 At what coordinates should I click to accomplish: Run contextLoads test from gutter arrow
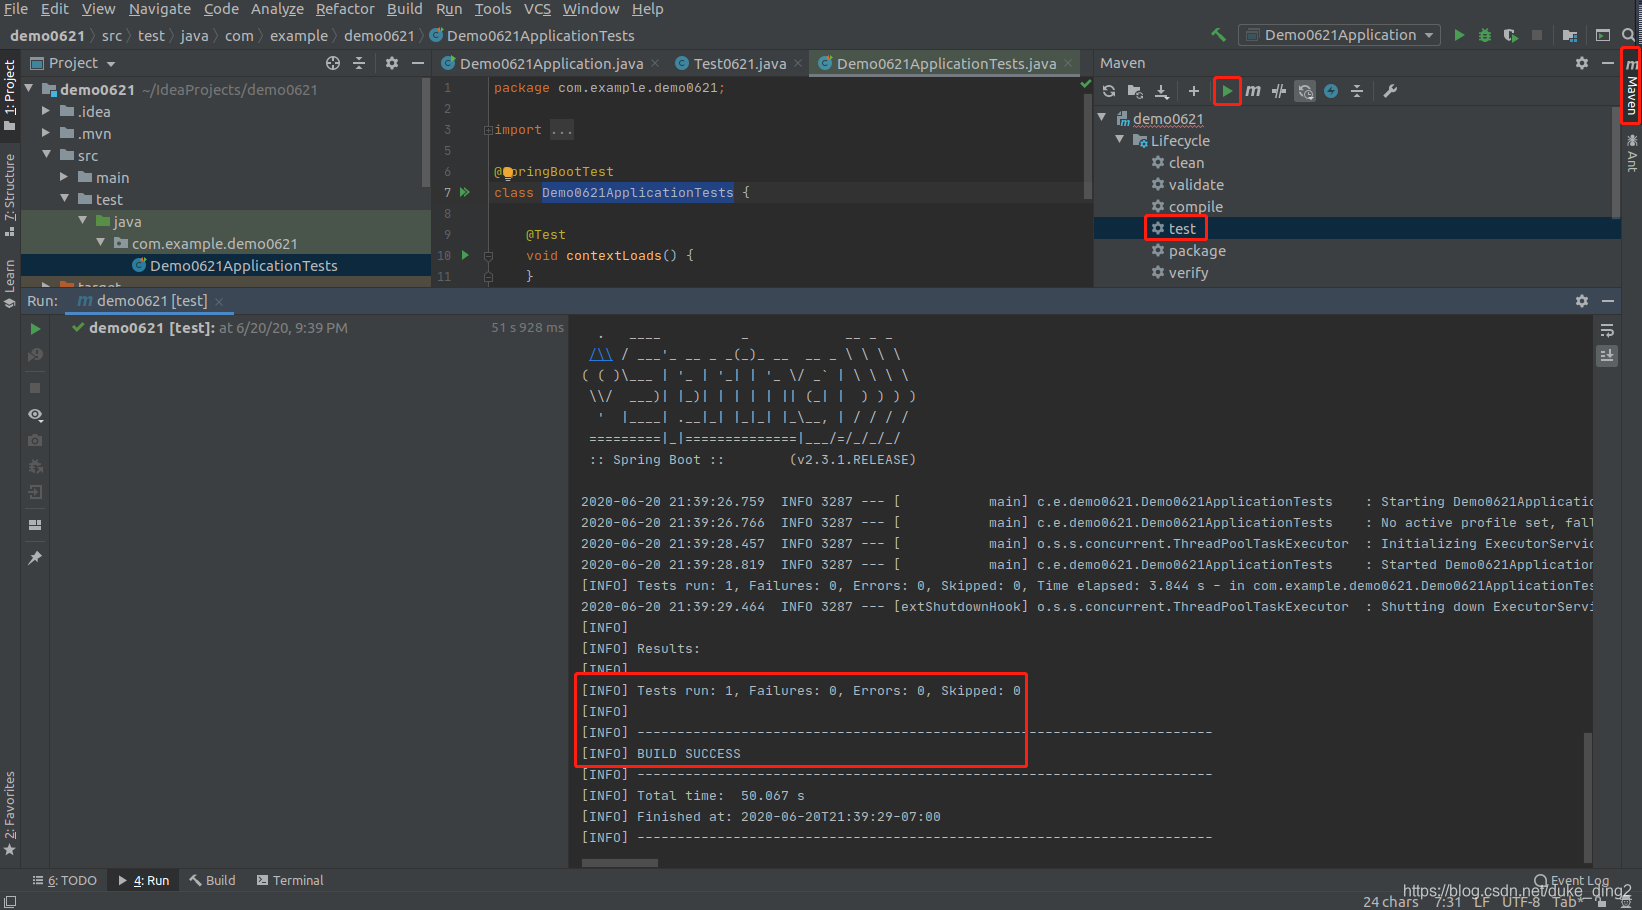[465, 255]
